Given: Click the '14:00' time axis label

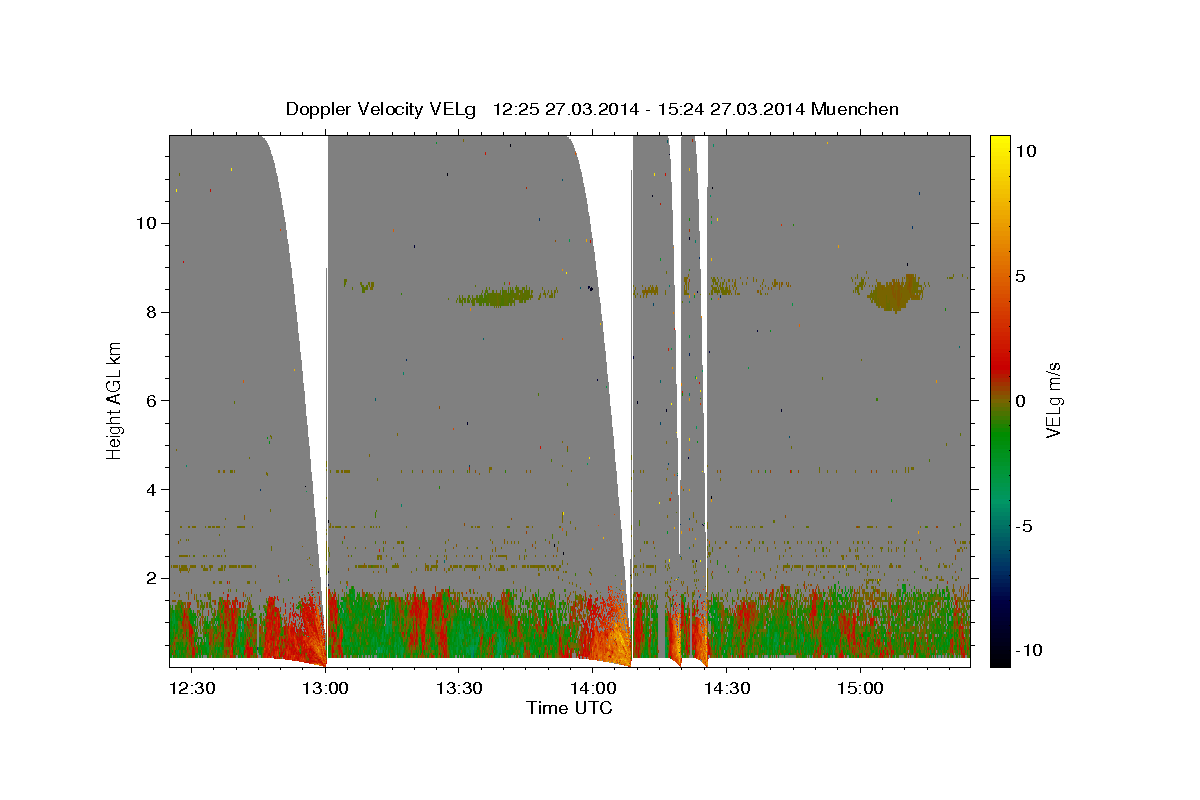Looking at the screenshot, I should (x=593, y=688).
